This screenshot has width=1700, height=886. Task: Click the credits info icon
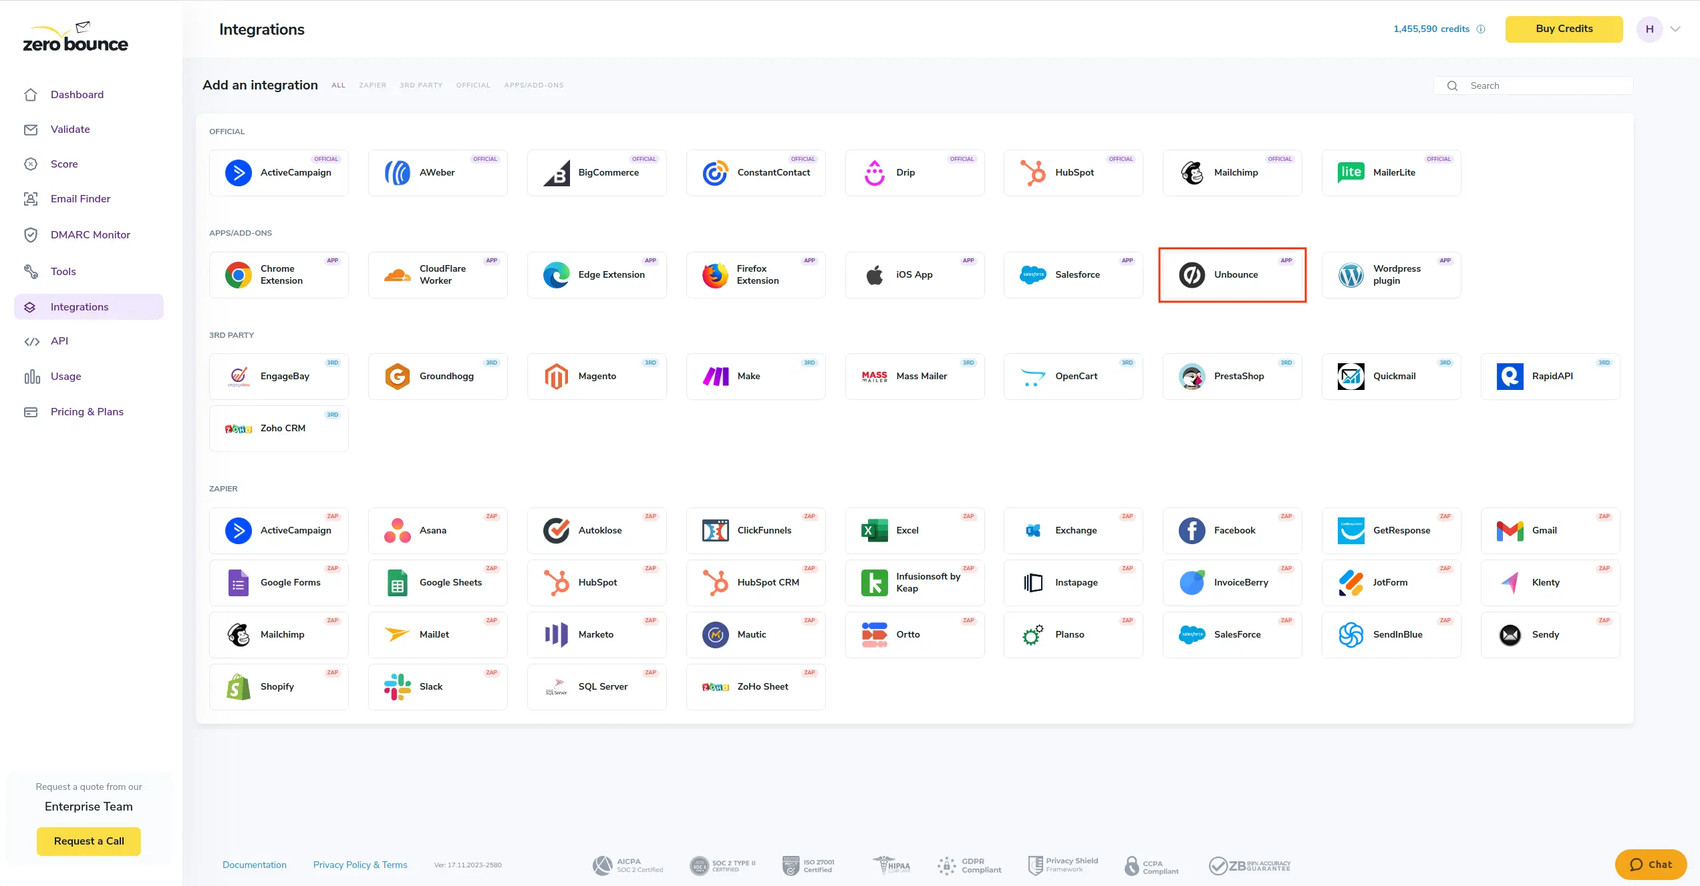pyautogui.click(x=1481, y=29)
